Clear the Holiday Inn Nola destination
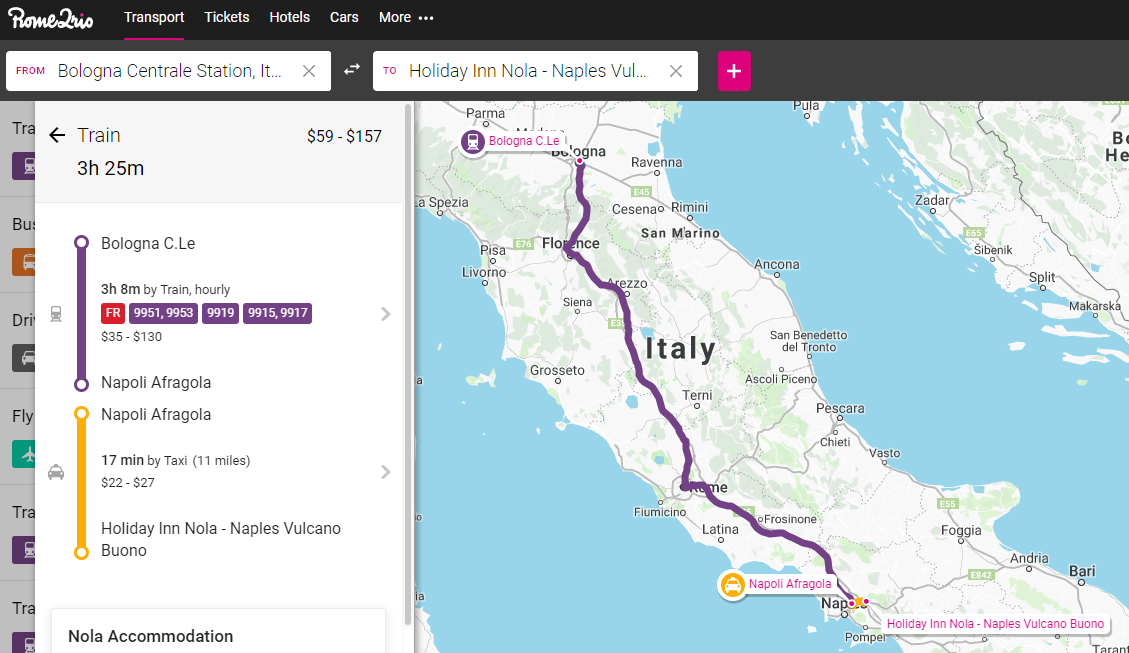Screen dimensions: 1129x653 pos(675,71)
